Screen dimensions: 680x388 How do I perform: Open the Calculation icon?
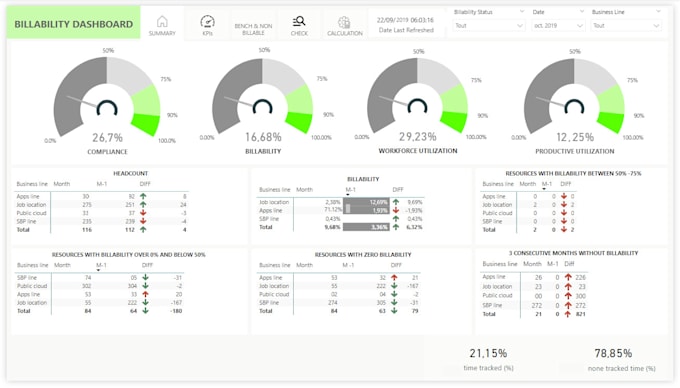coord(344,22)
